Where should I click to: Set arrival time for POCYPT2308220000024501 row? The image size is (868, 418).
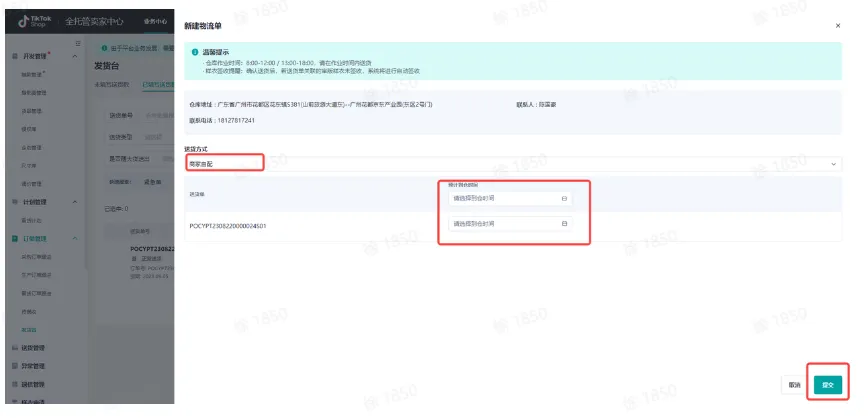tap(509, 224)
